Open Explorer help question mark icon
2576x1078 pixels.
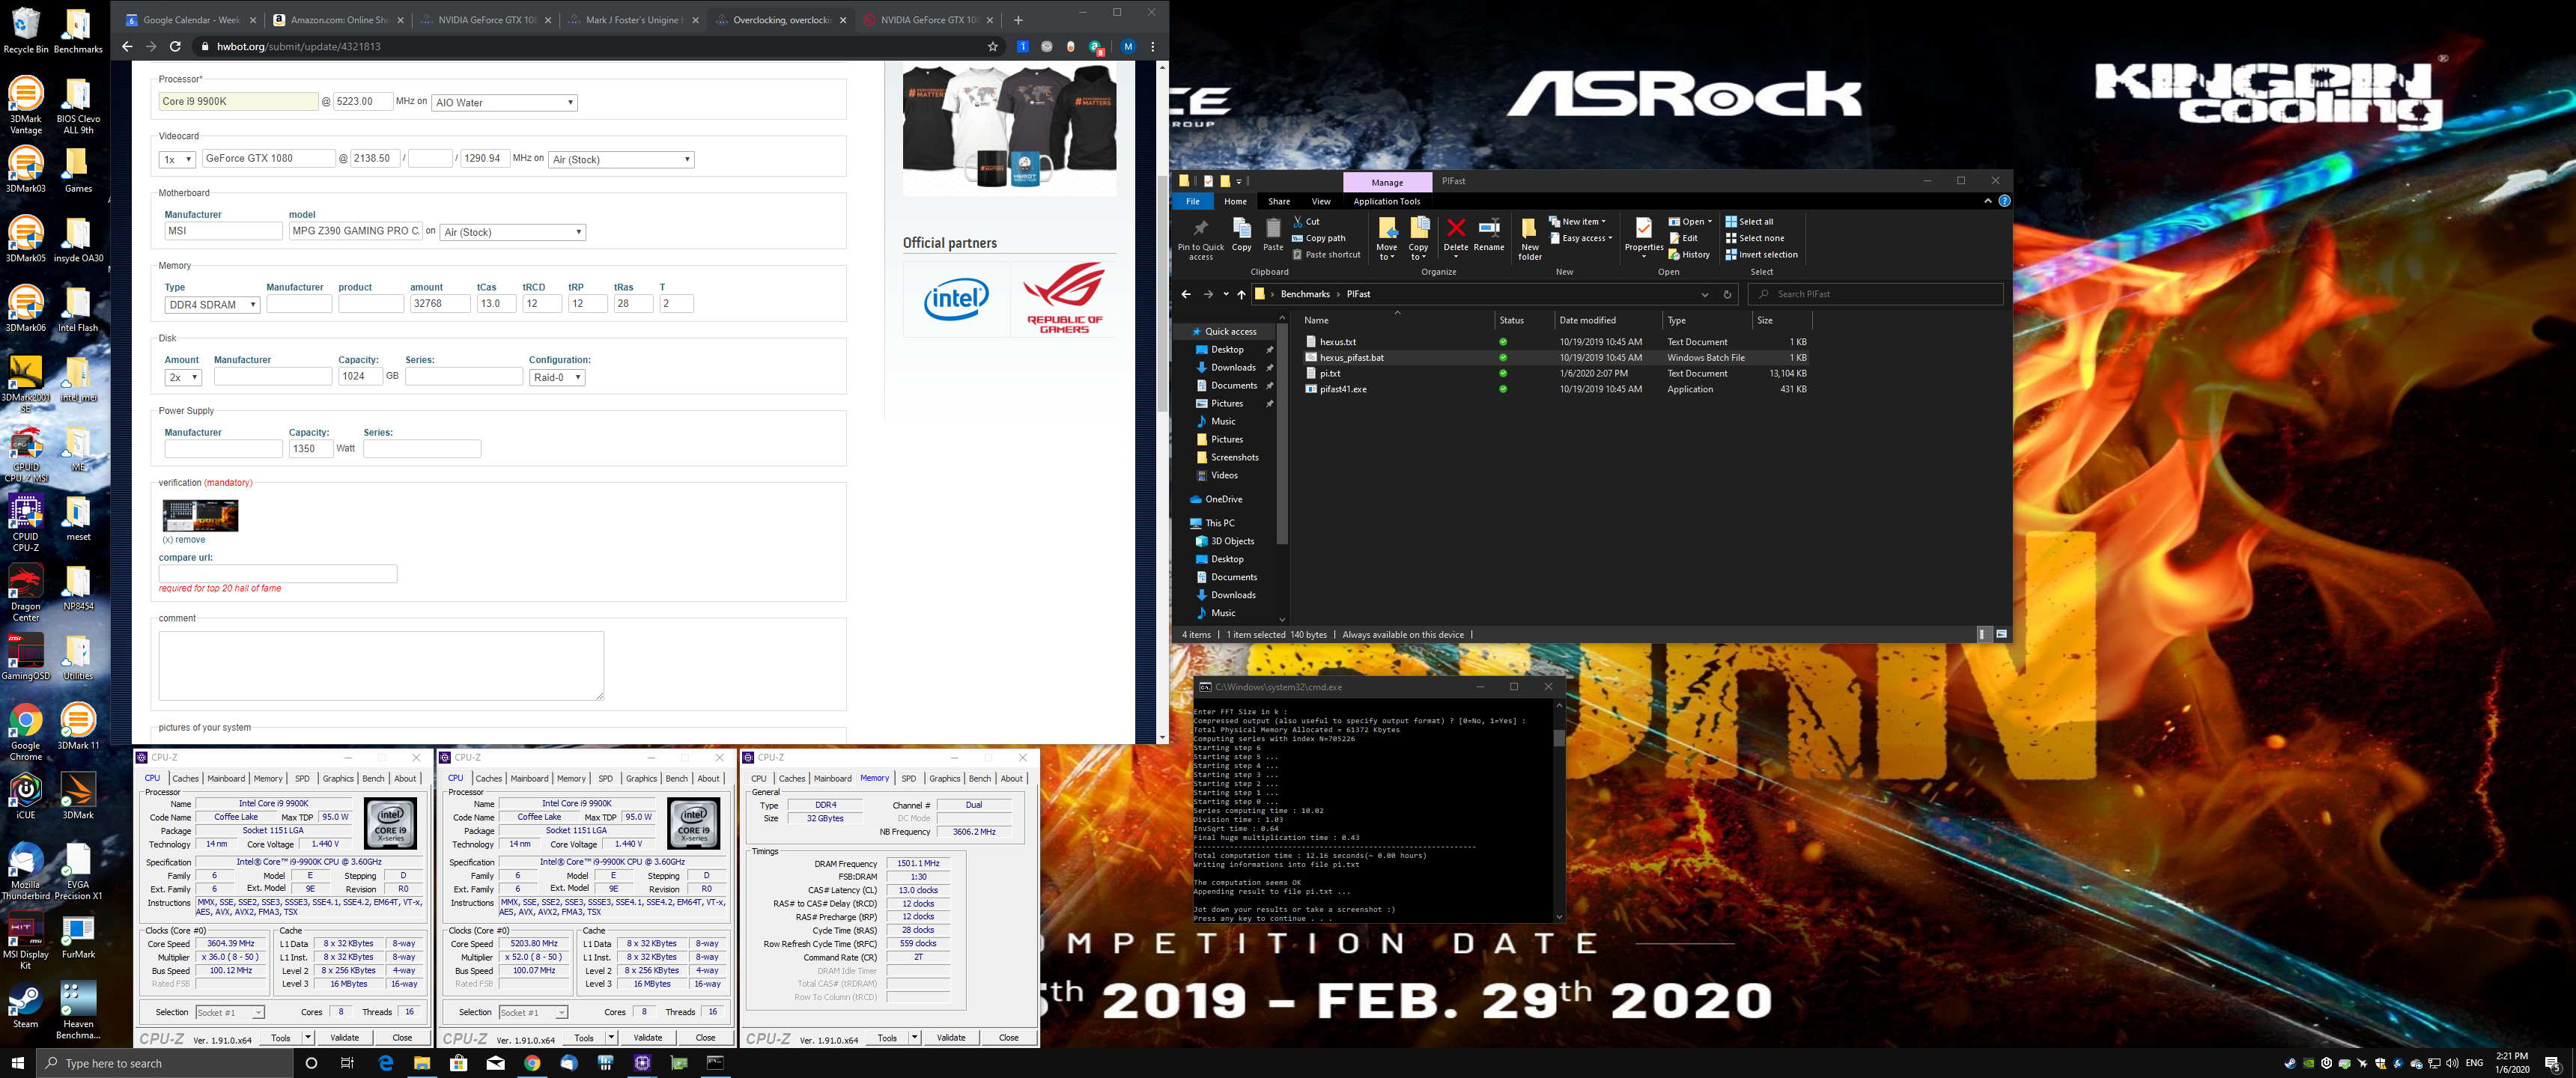point(2004,201)
